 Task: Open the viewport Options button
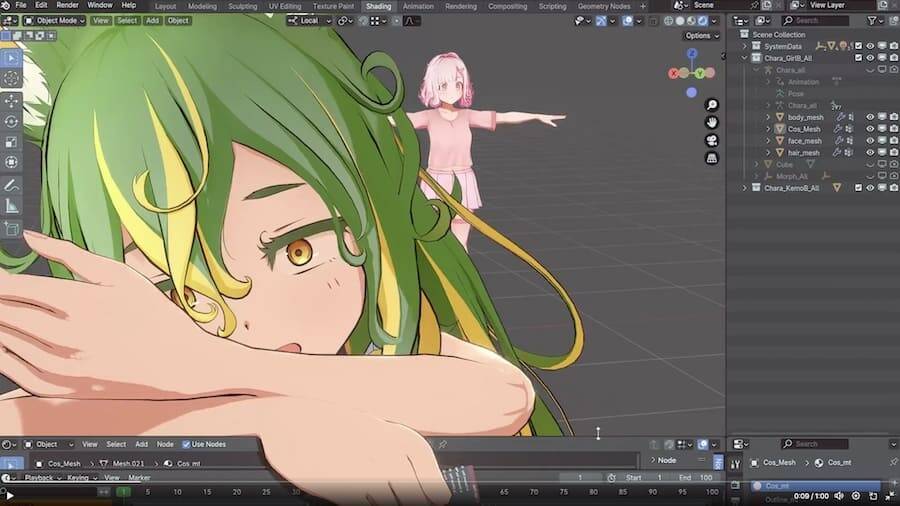[x=700, y=36]
